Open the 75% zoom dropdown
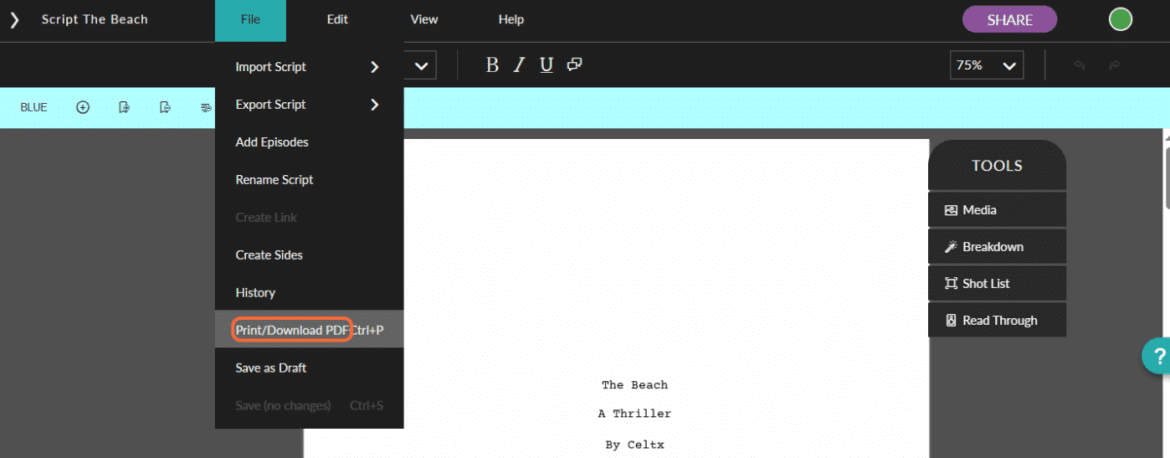Viewport: 1170px width, 458px height. coord(986,66)
